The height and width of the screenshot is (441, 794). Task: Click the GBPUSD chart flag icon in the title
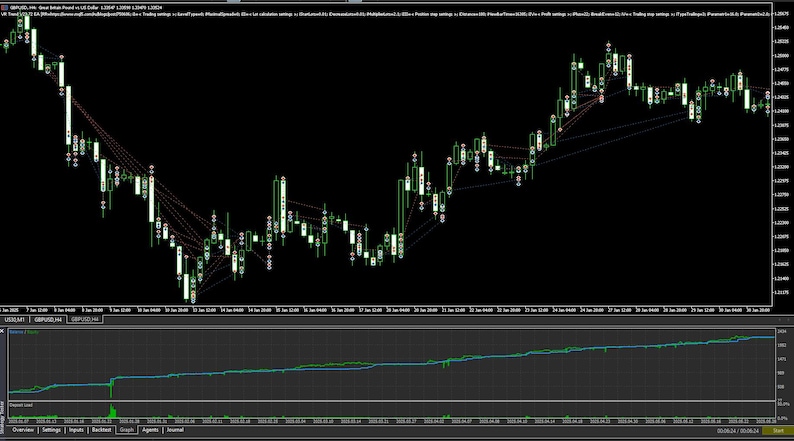point(5,8)
